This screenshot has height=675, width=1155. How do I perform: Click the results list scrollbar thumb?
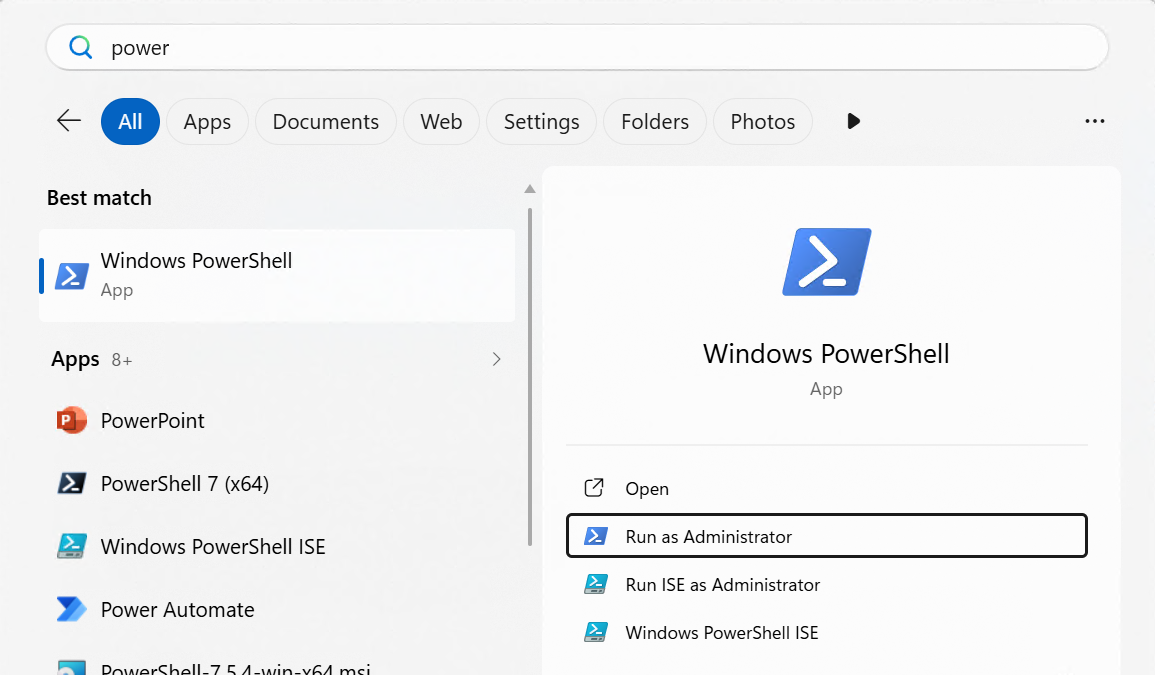tap(530, 377)
